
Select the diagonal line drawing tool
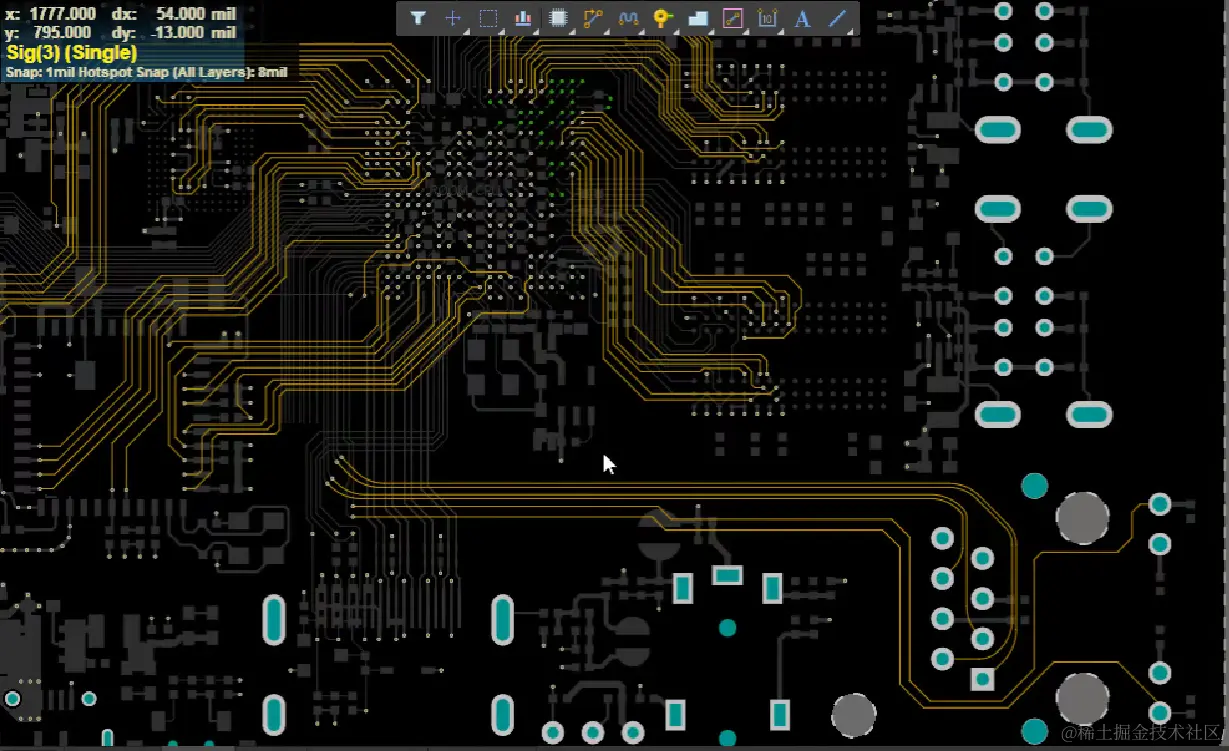(x=838, y=18)
